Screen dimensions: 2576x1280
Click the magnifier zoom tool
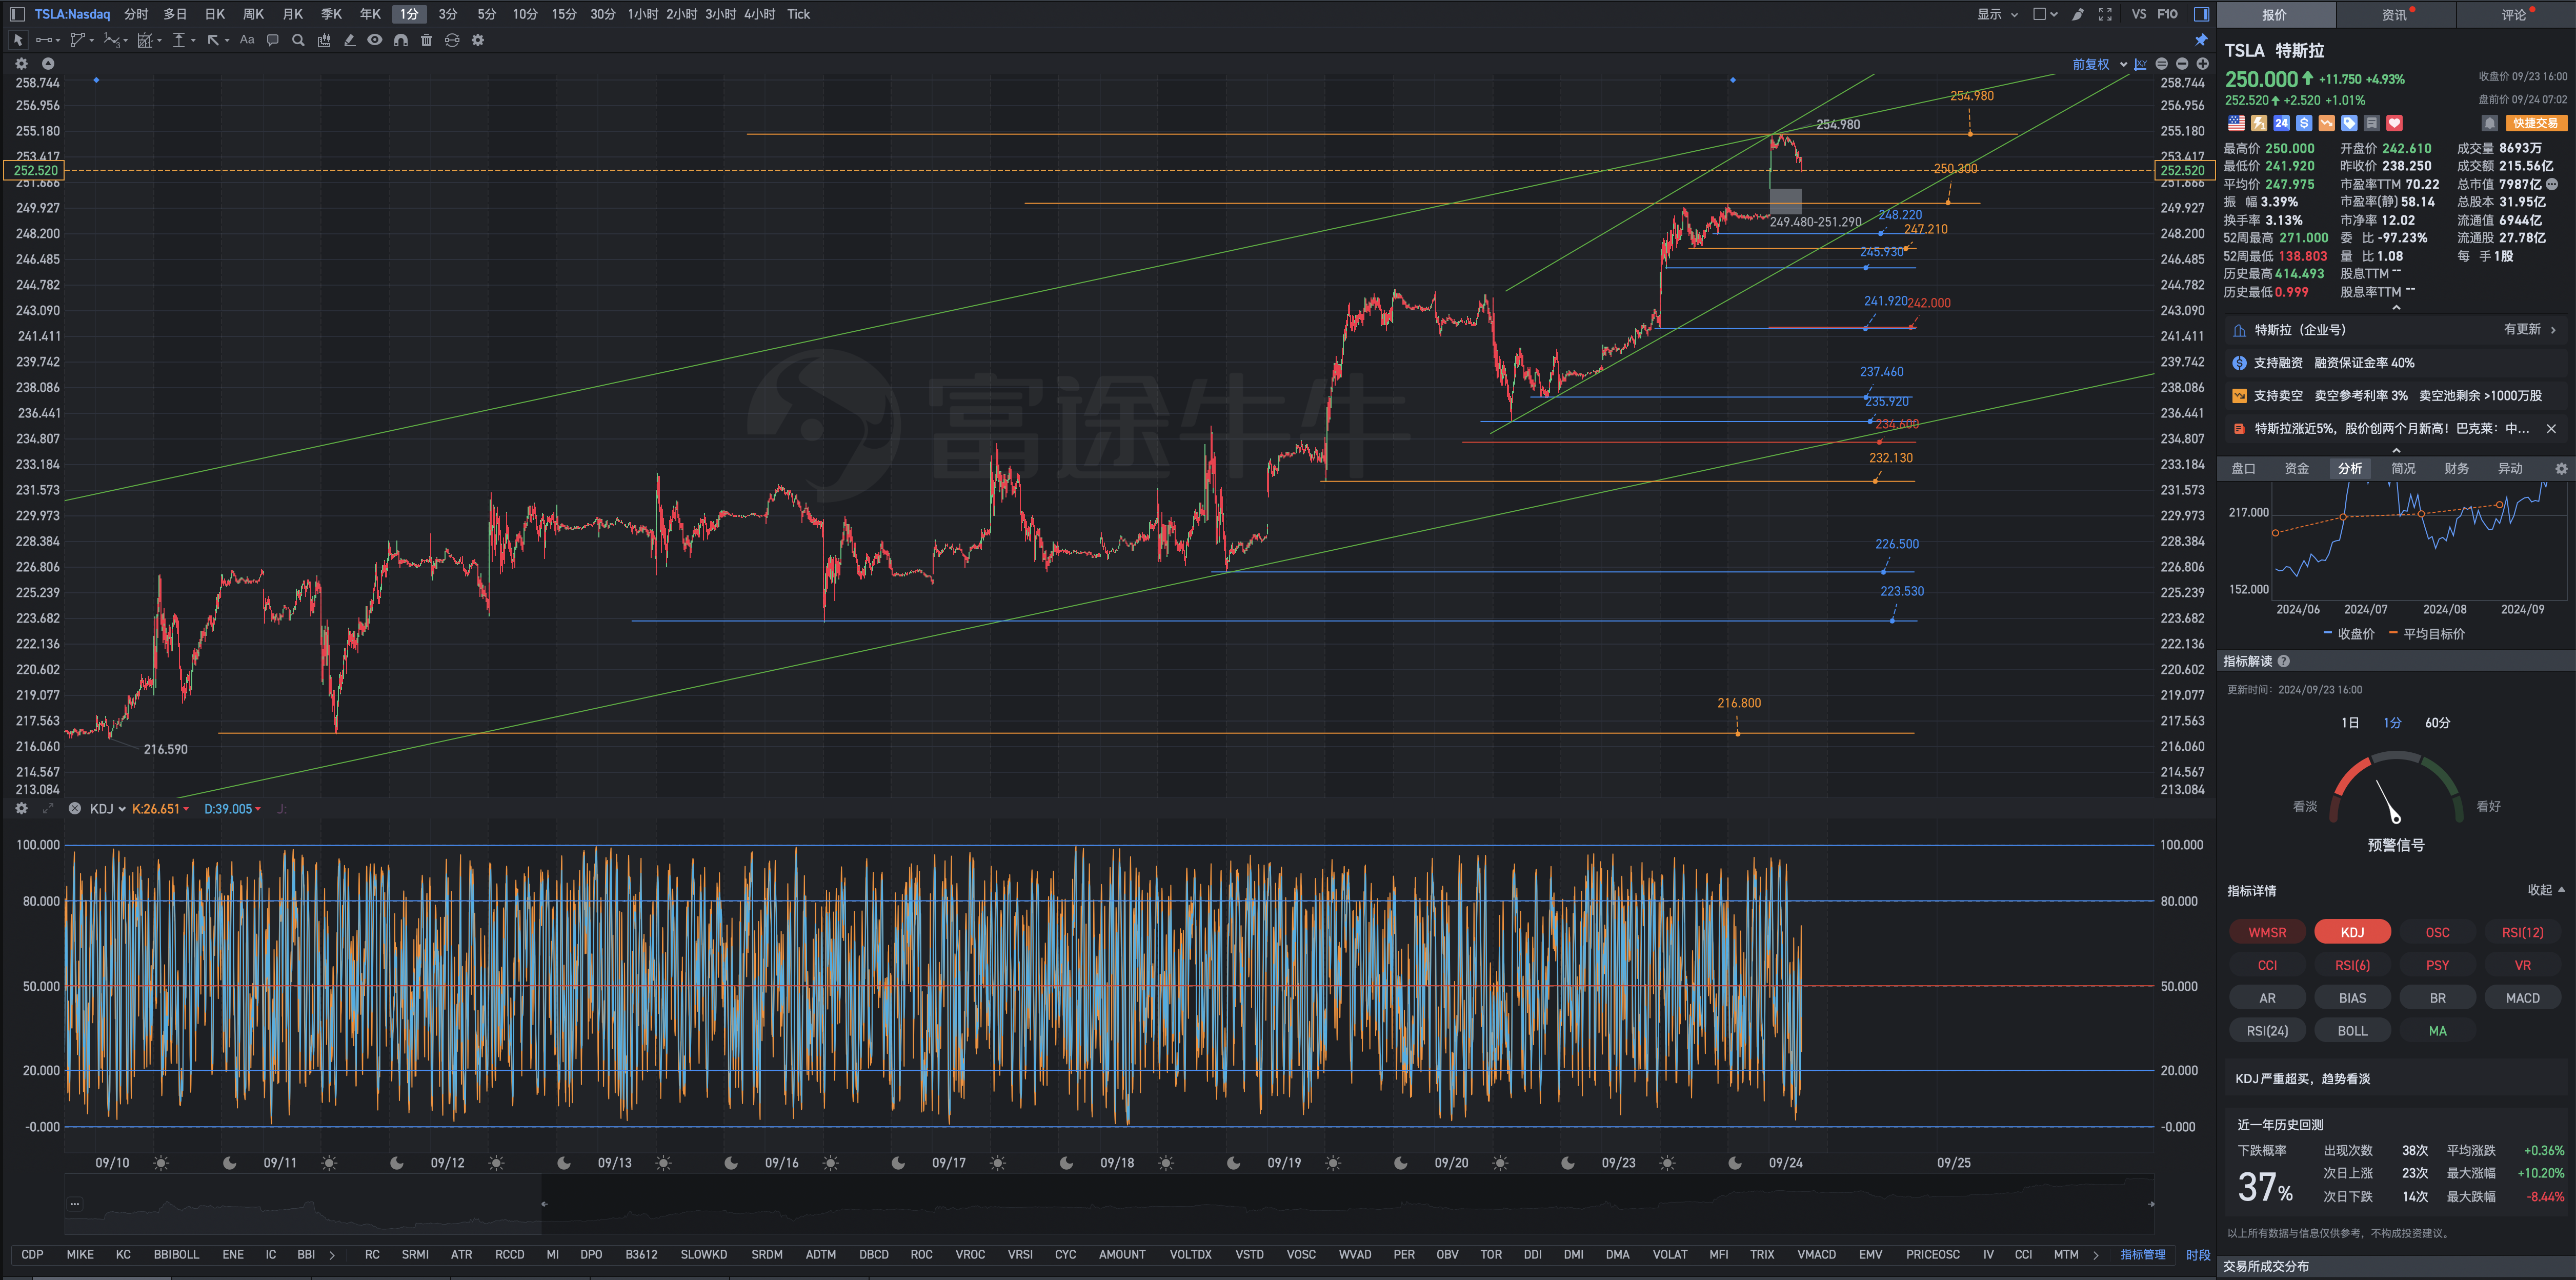[298, 40]
